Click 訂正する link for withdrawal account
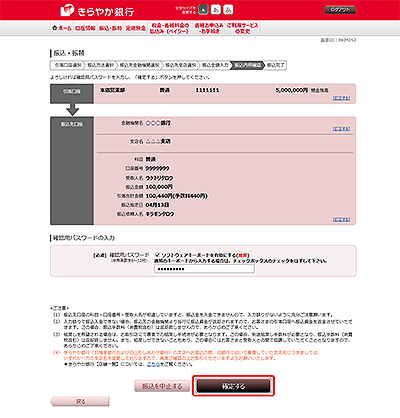This screenshot has width=400, height=418. [341, 98]
